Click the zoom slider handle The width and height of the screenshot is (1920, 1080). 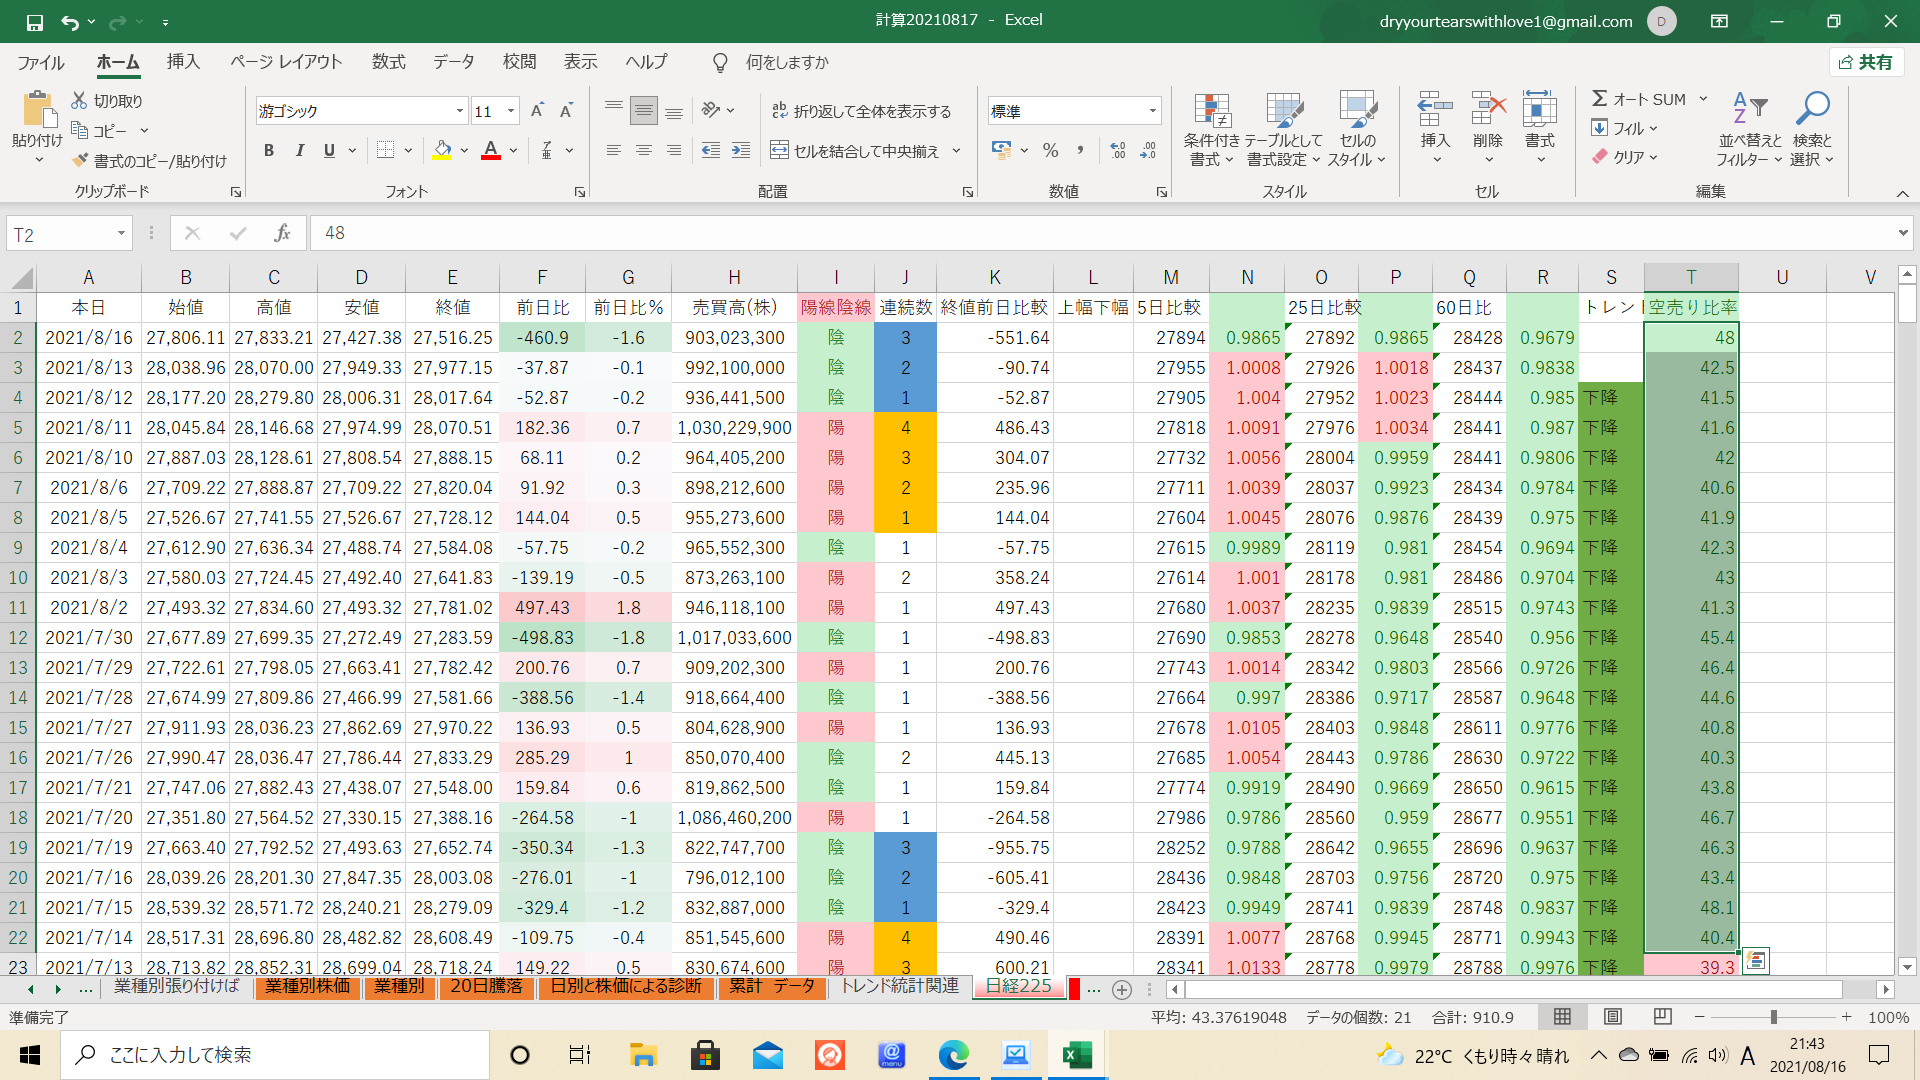tap(1773, 1017)
